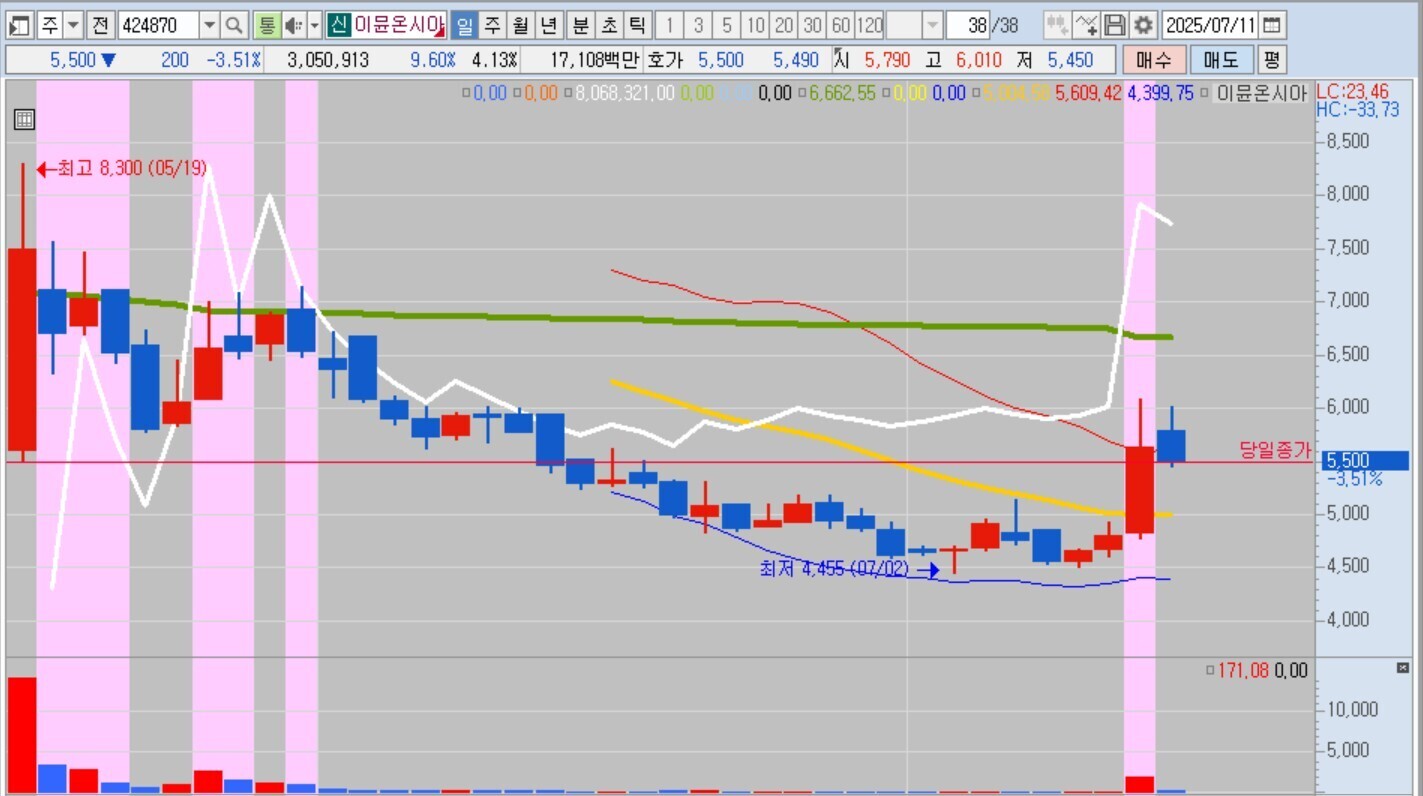1423x796 pixels.
Task: Expand the stock code 424870 dropdown
Action: coord(209,25)
